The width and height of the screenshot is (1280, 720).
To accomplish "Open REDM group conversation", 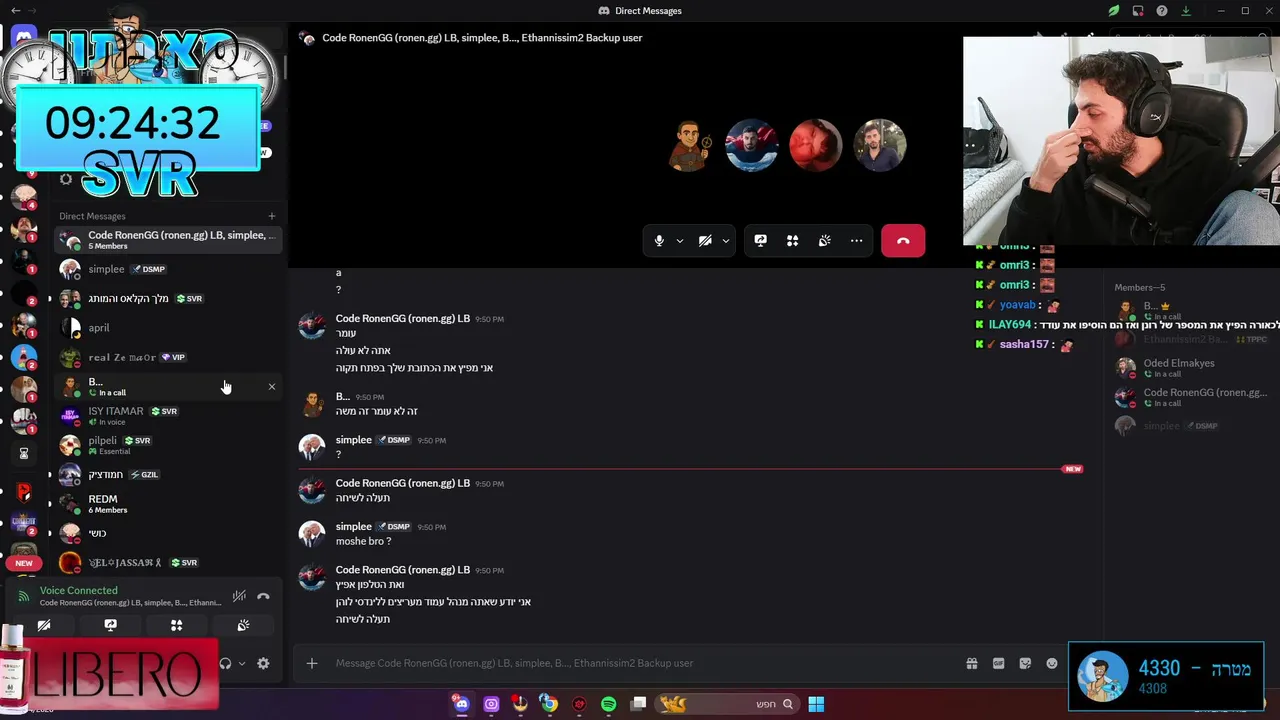I will click(x=167, y=504).
